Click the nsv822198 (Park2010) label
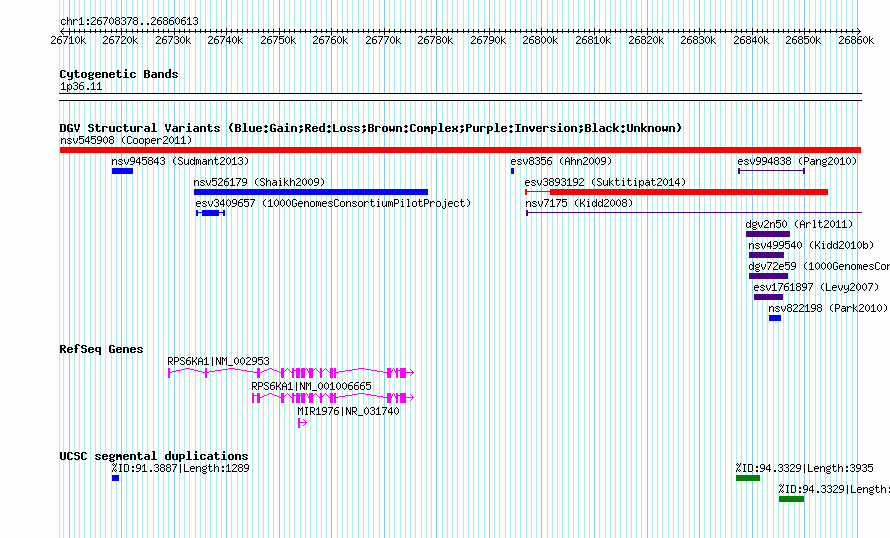The height and width of the screenshot is (538, 890). 828,308
